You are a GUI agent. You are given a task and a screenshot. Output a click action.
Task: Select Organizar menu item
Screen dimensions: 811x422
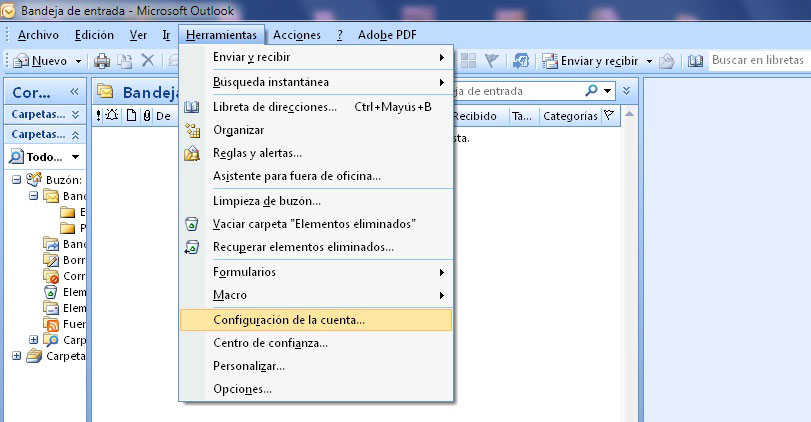click(x=316, y=130)
